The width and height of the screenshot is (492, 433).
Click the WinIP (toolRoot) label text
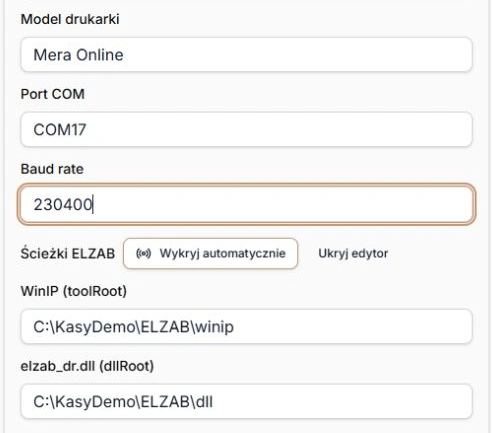point(74,291)
